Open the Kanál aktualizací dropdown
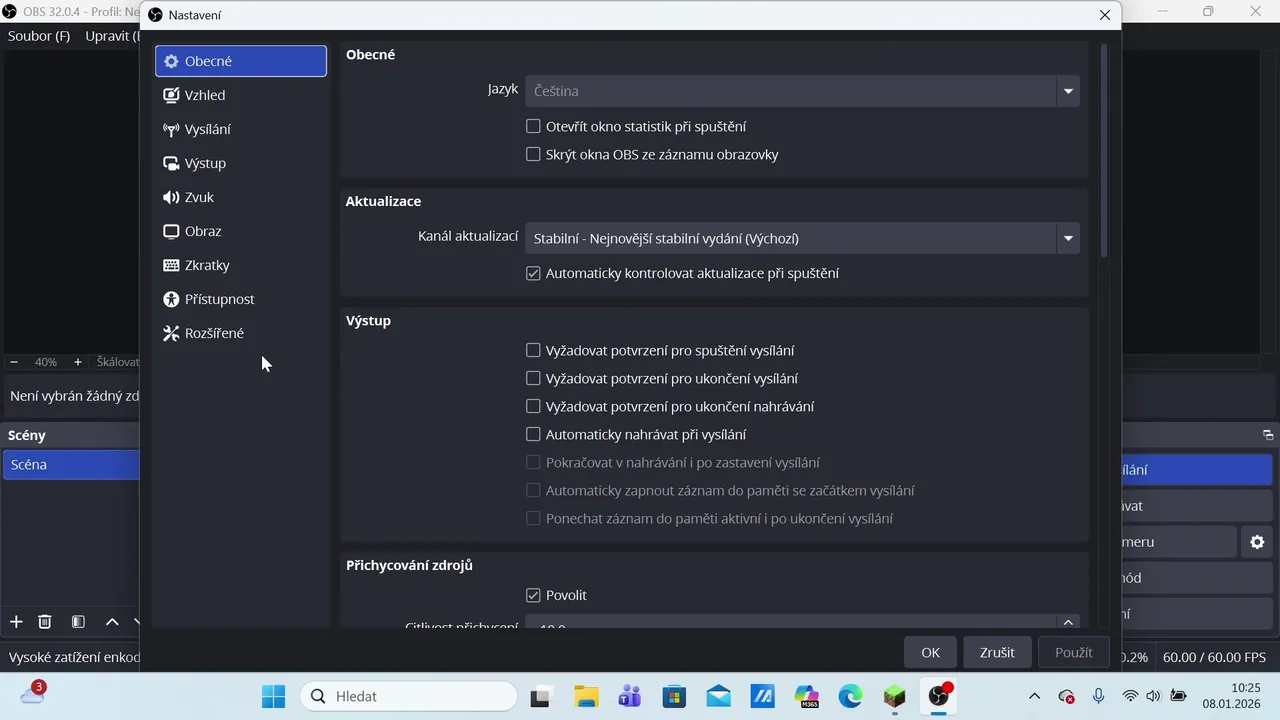The width and height of the screenshot is (1280, 720). point(802,238)
